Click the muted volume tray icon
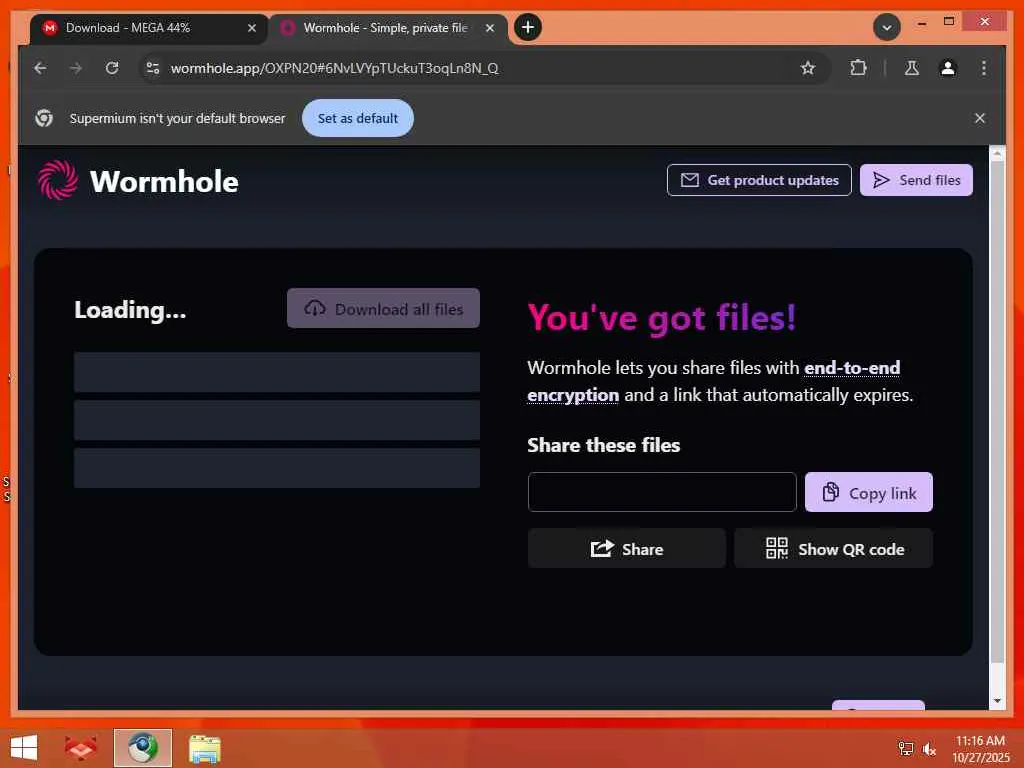This screenshot has width=1024, height=768. coord(929,749)
